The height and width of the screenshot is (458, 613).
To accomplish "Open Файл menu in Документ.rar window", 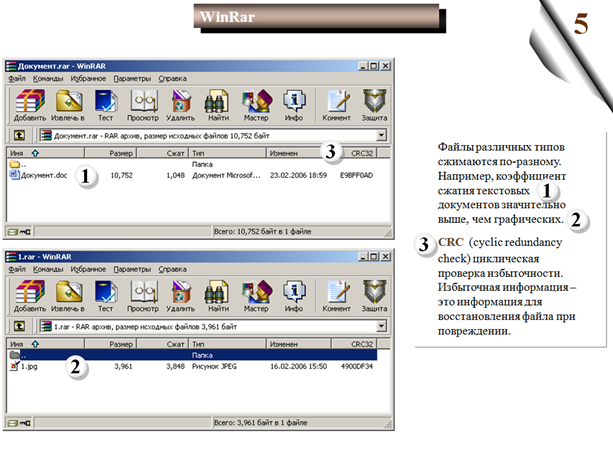I will pos(17,79).
